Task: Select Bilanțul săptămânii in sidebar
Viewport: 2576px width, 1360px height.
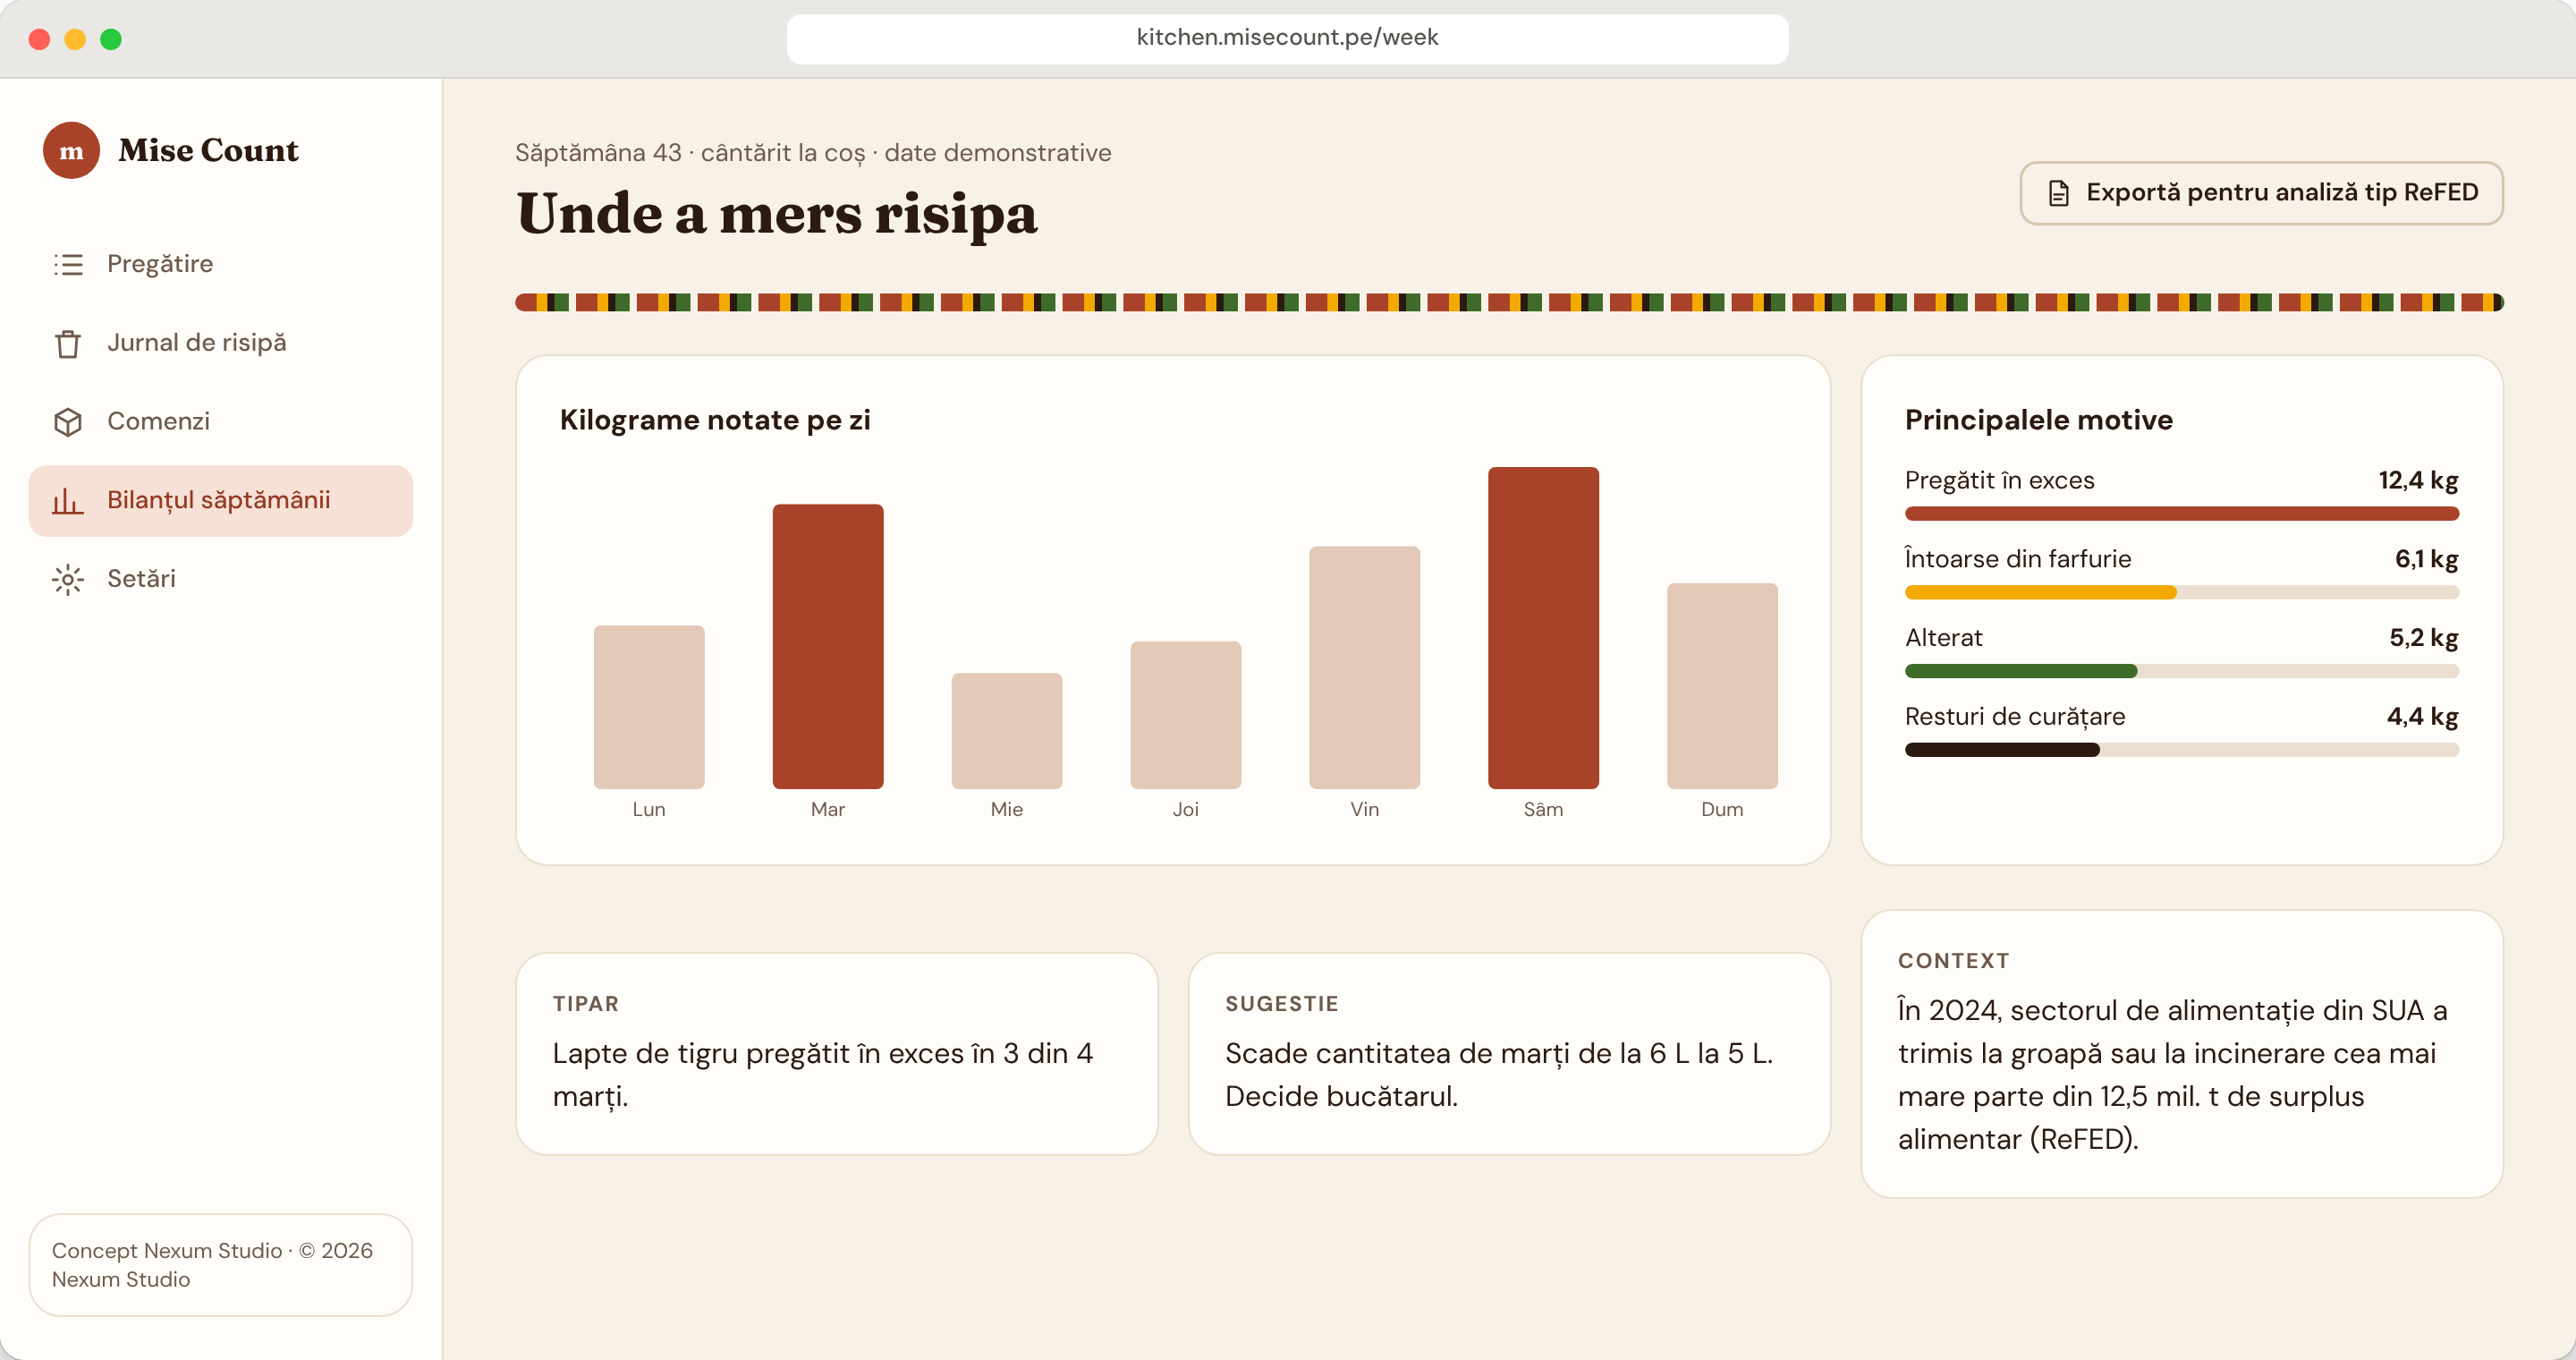Action: click(221, 500)
